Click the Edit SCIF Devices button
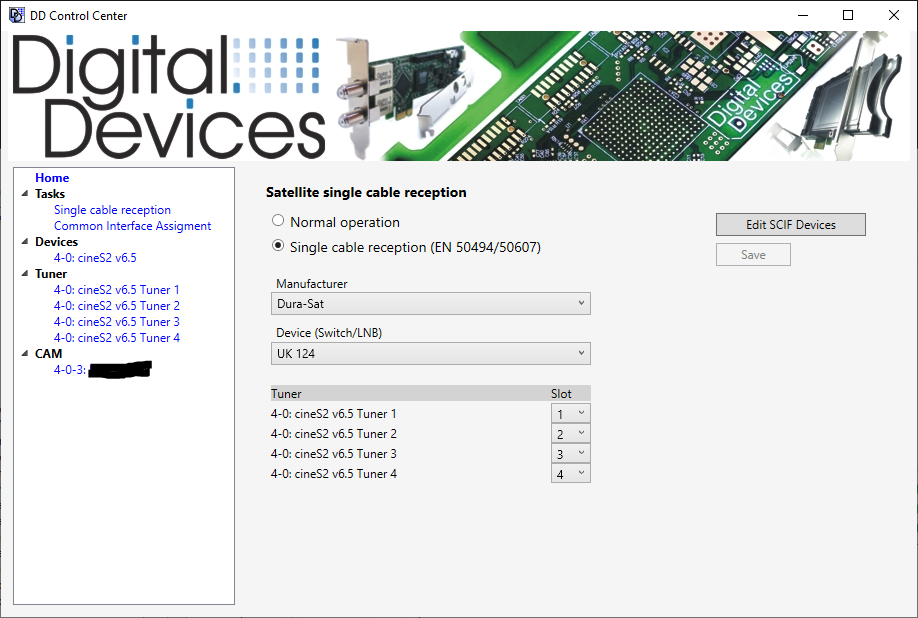Image resolution: width=918 pixels, height=618 pixels. (x=790, y=225)
